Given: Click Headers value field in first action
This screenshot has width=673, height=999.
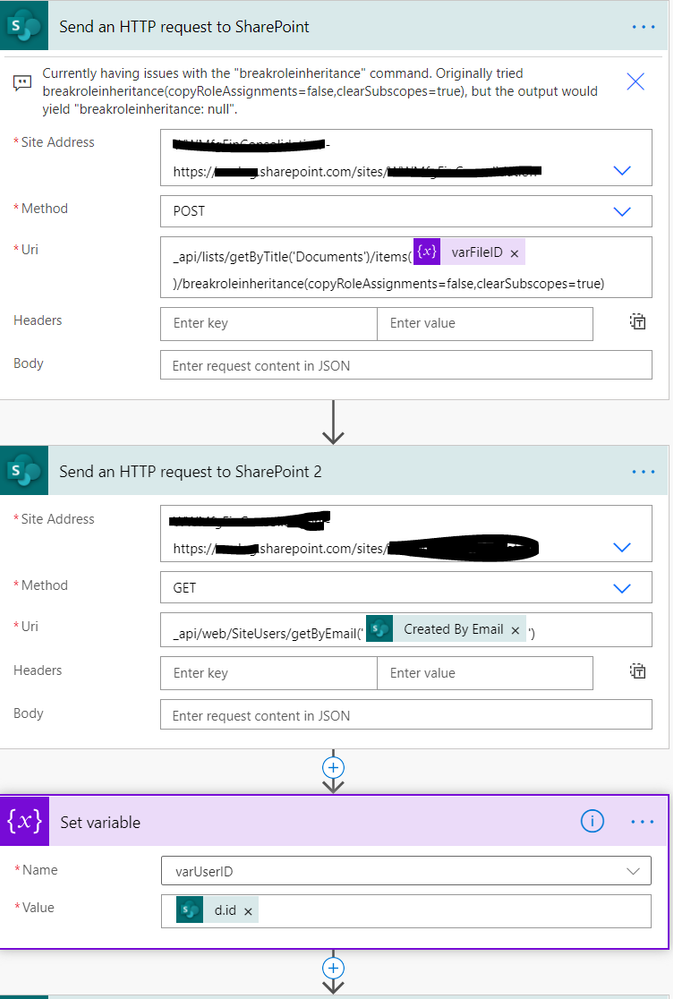Looking at the screenshot, I should click(x=485, y=324).
